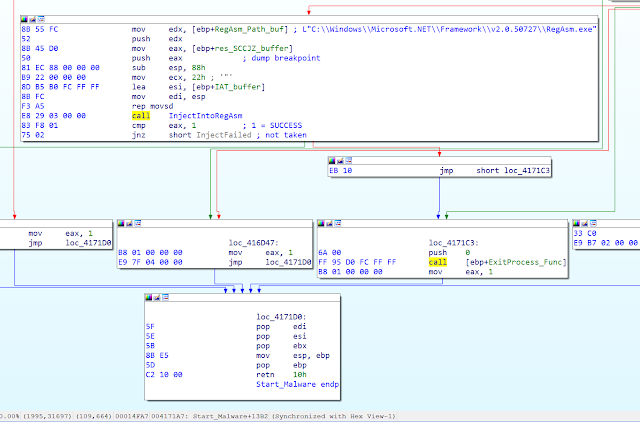Select the 'rep movsd' instruction

tap(152, 106)
